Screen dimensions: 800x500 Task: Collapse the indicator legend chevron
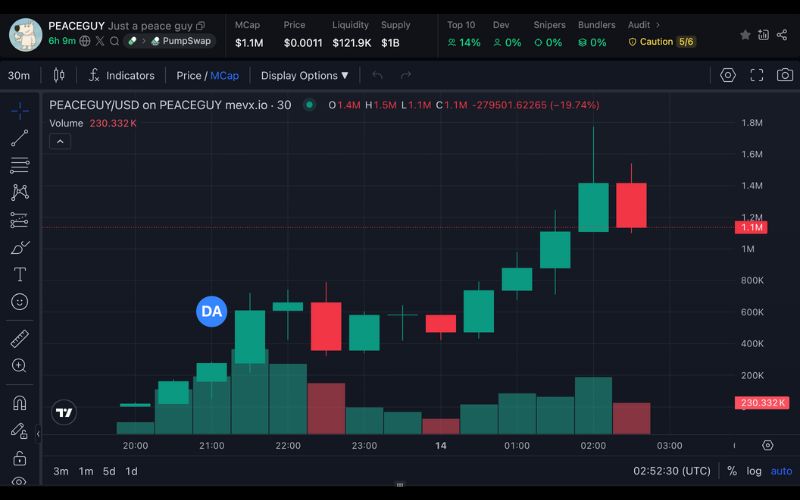60,141
